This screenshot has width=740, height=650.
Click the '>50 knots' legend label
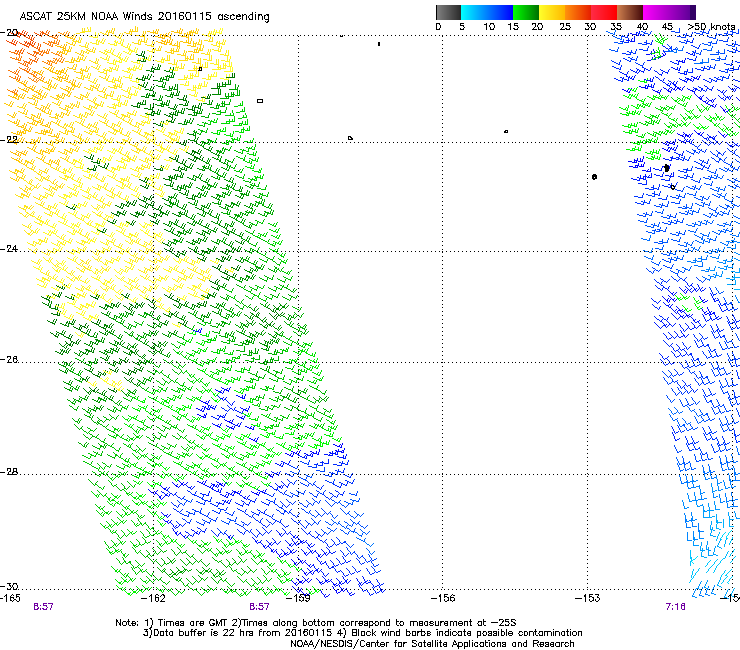tap(711, 27)
